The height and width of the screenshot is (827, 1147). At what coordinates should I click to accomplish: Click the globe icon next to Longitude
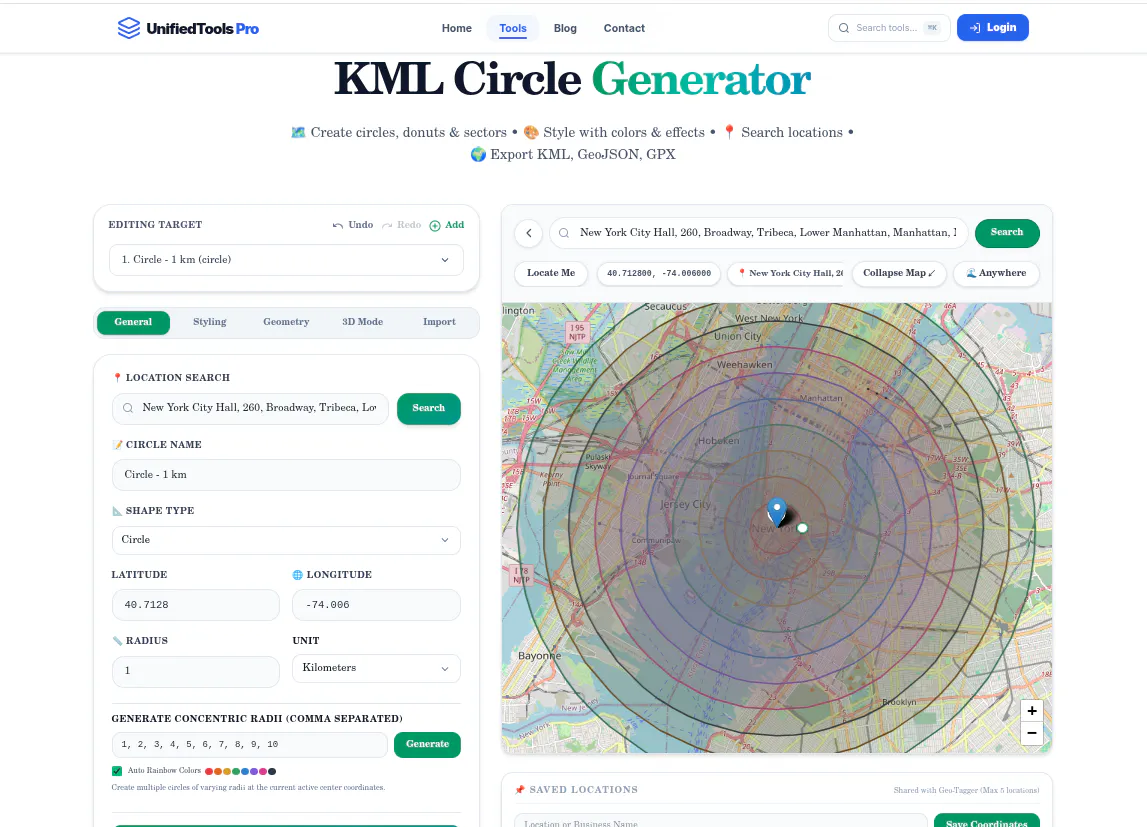tap(297, 575)
